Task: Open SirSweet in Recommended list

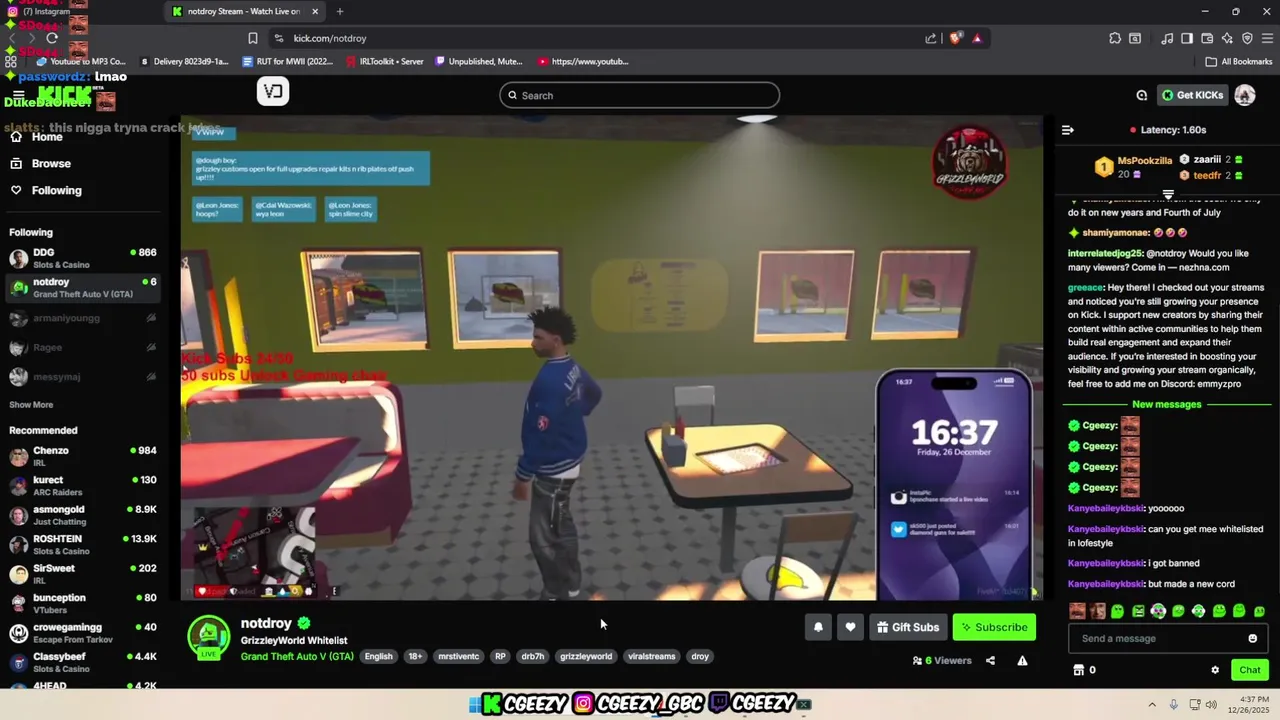Action: (83, 574)
